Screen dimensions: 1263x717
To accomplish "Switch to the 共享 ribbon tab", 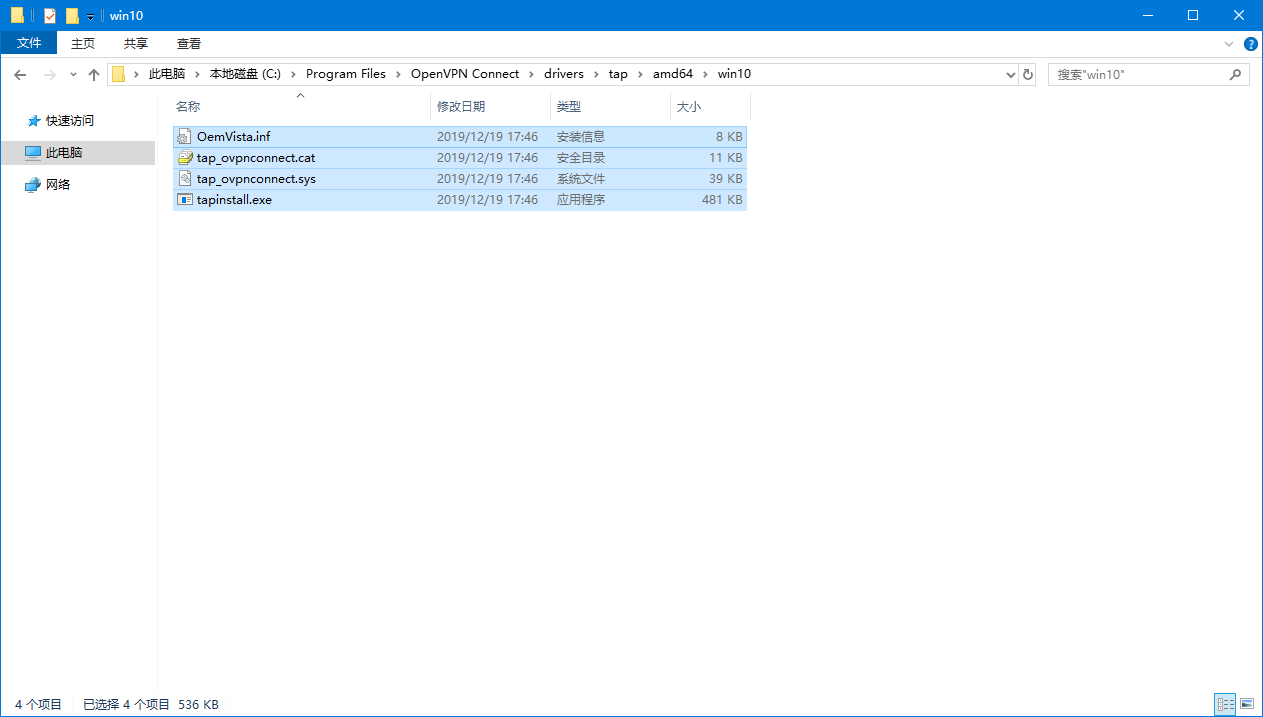I will click(136, 43).
